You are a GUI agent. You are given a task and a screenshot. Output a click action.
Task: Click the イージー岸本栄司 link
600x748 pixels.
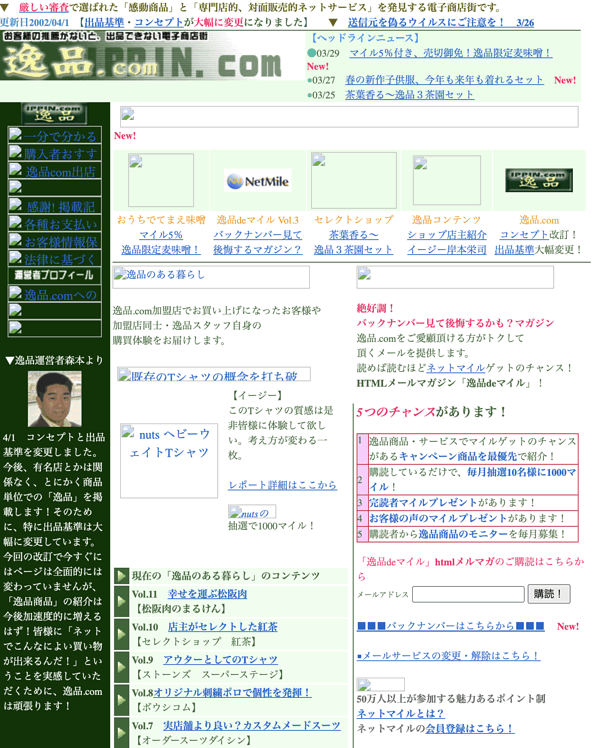pos(447,249)
